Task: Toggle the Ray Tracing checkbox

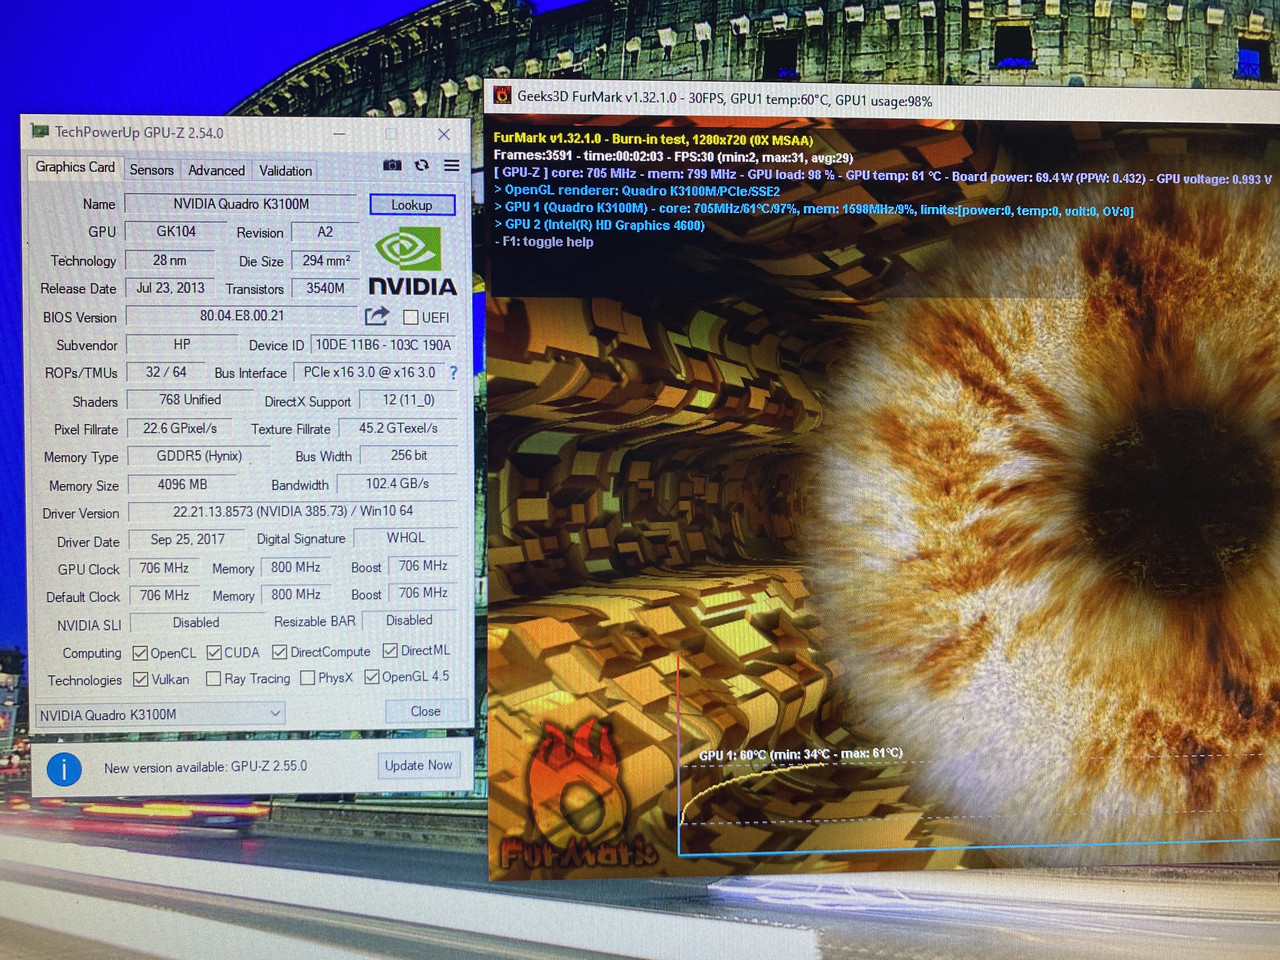Action: click(x=213, y=679)
